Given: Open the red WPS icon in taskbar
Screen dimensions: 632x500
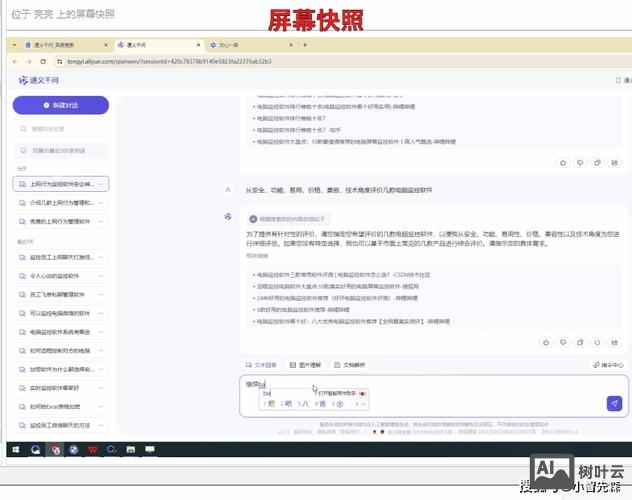Looking at the screenshot, I should [x=93, y=450].
